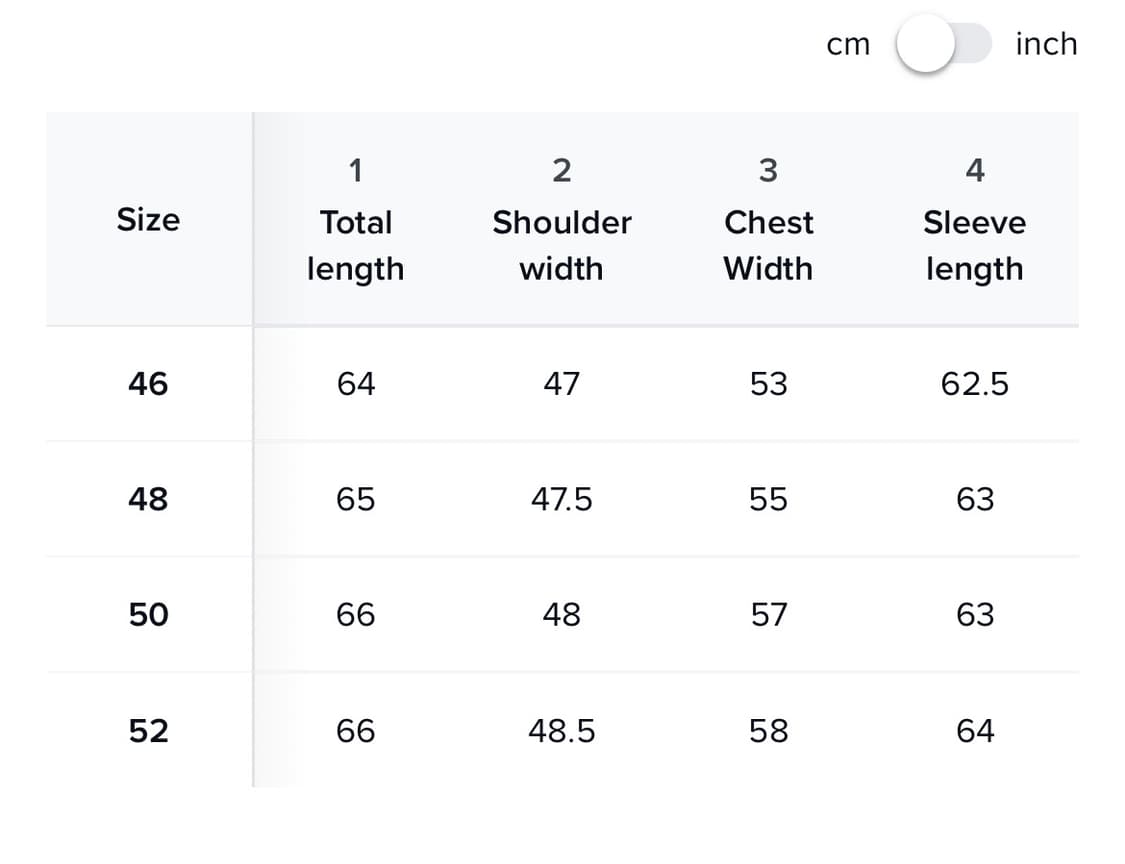Click chest width value 57
Screen dimensions: 1125x864
coord(768,615)
